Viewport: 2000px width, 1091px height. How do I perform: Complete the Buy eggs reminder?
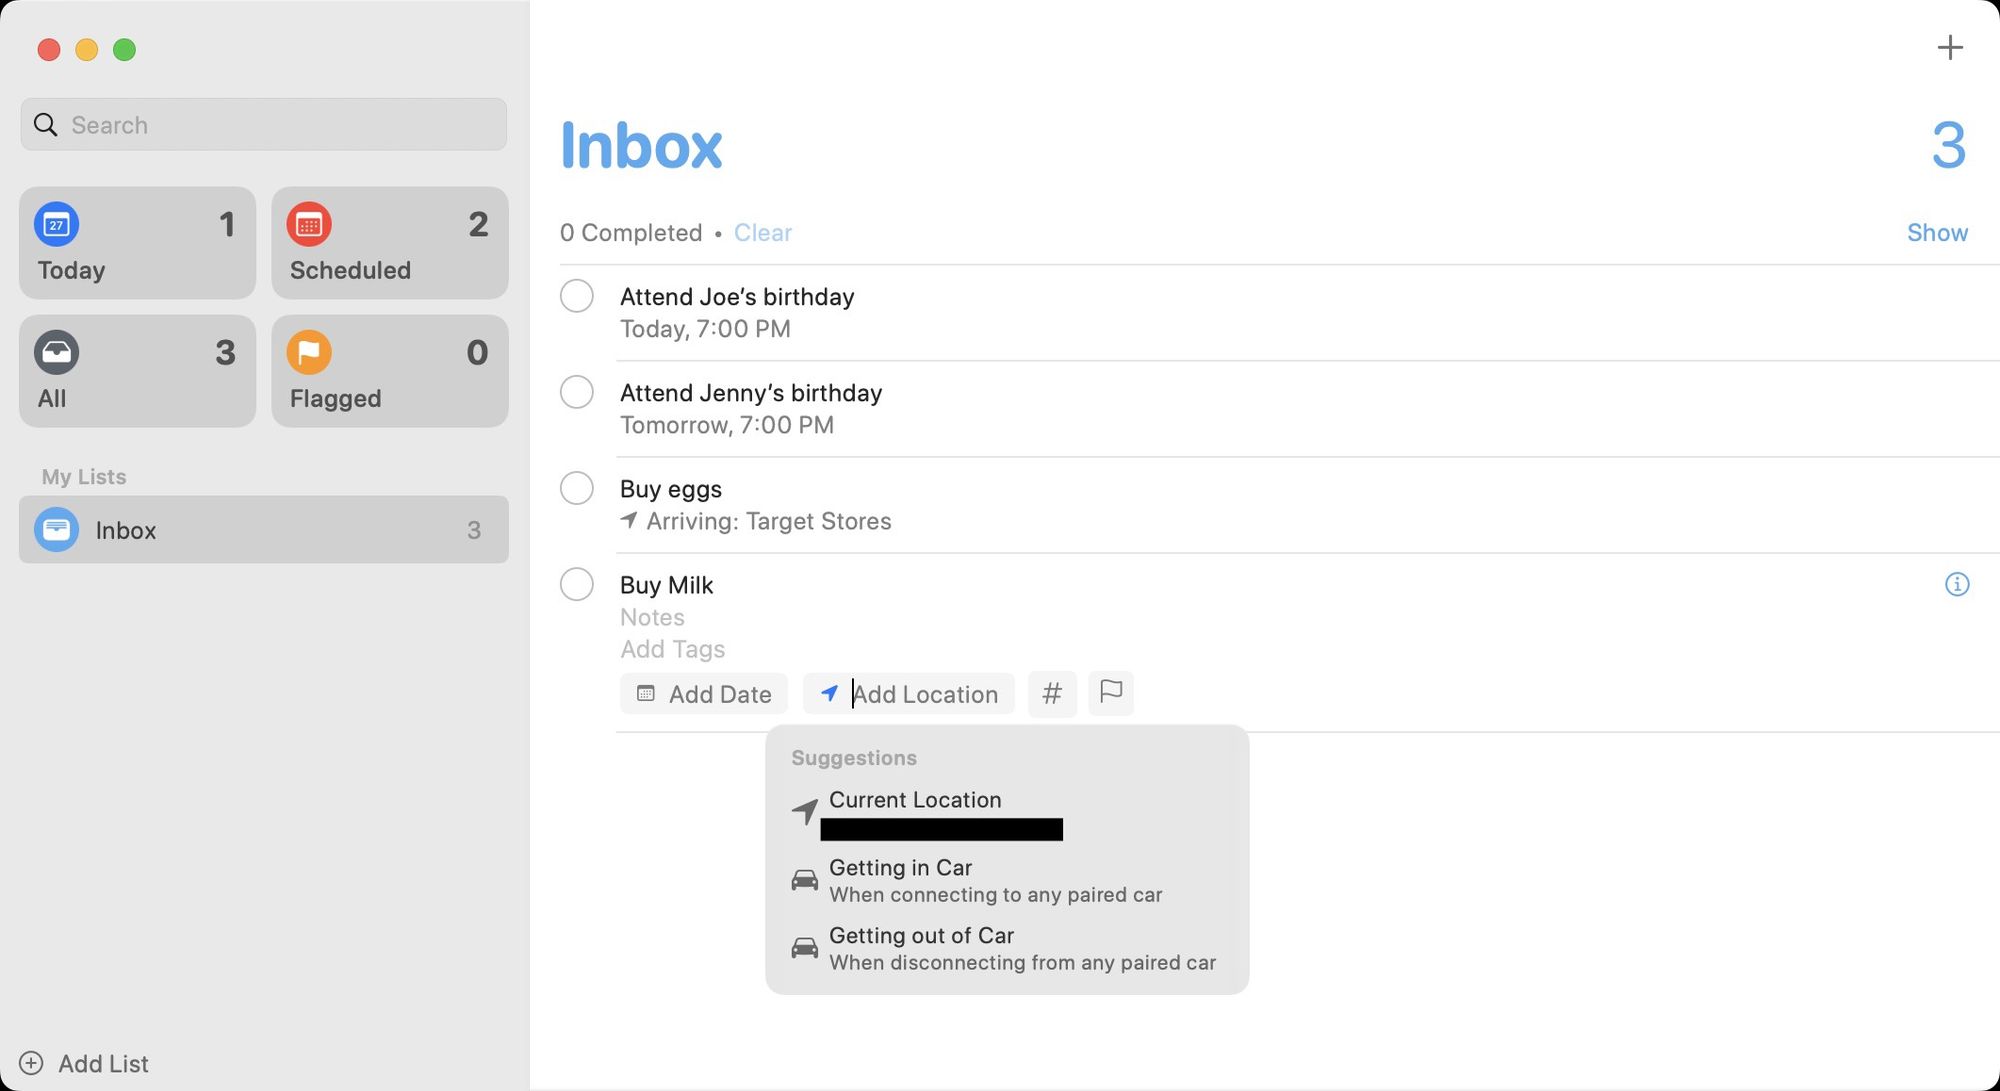(x=577, y=488)
